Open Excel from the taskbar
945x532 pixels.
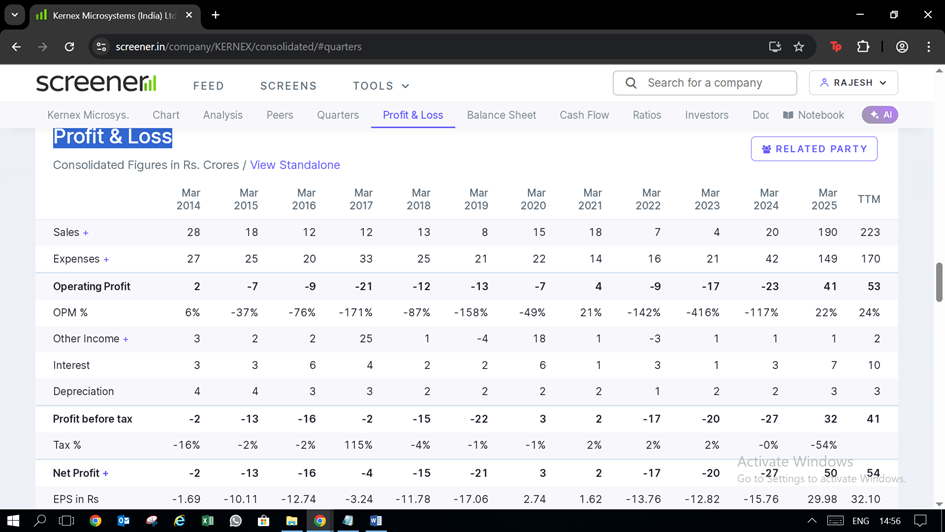pyautogui.click(x=207, y=521)
